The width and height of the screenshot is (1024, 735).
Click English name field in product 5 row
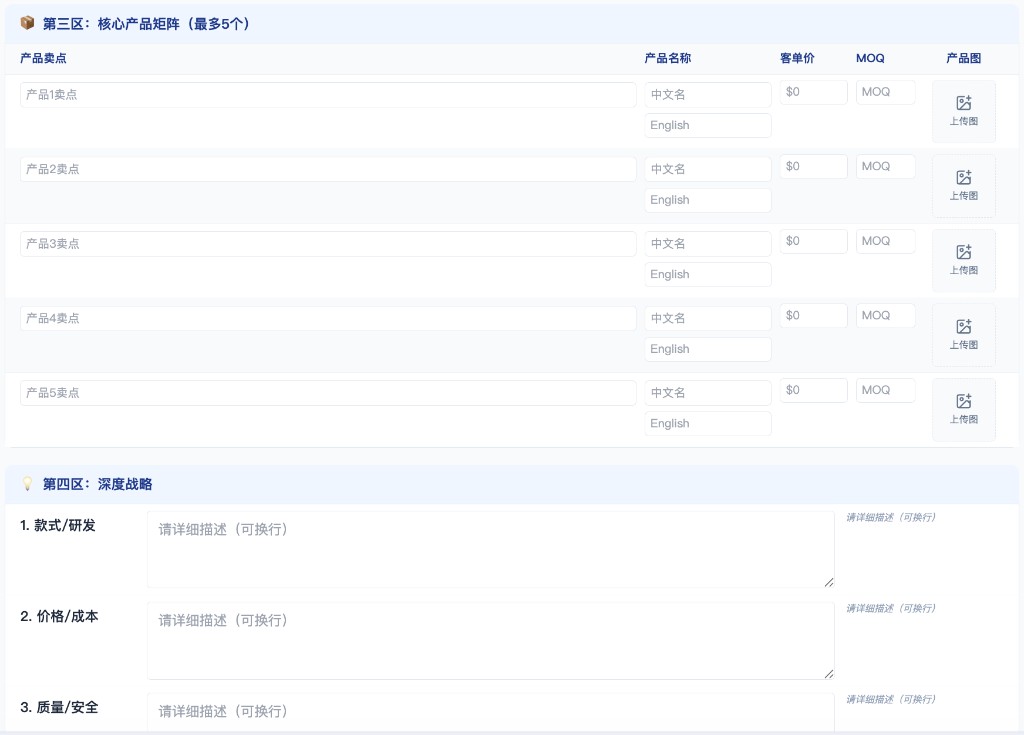coord(708,423)
